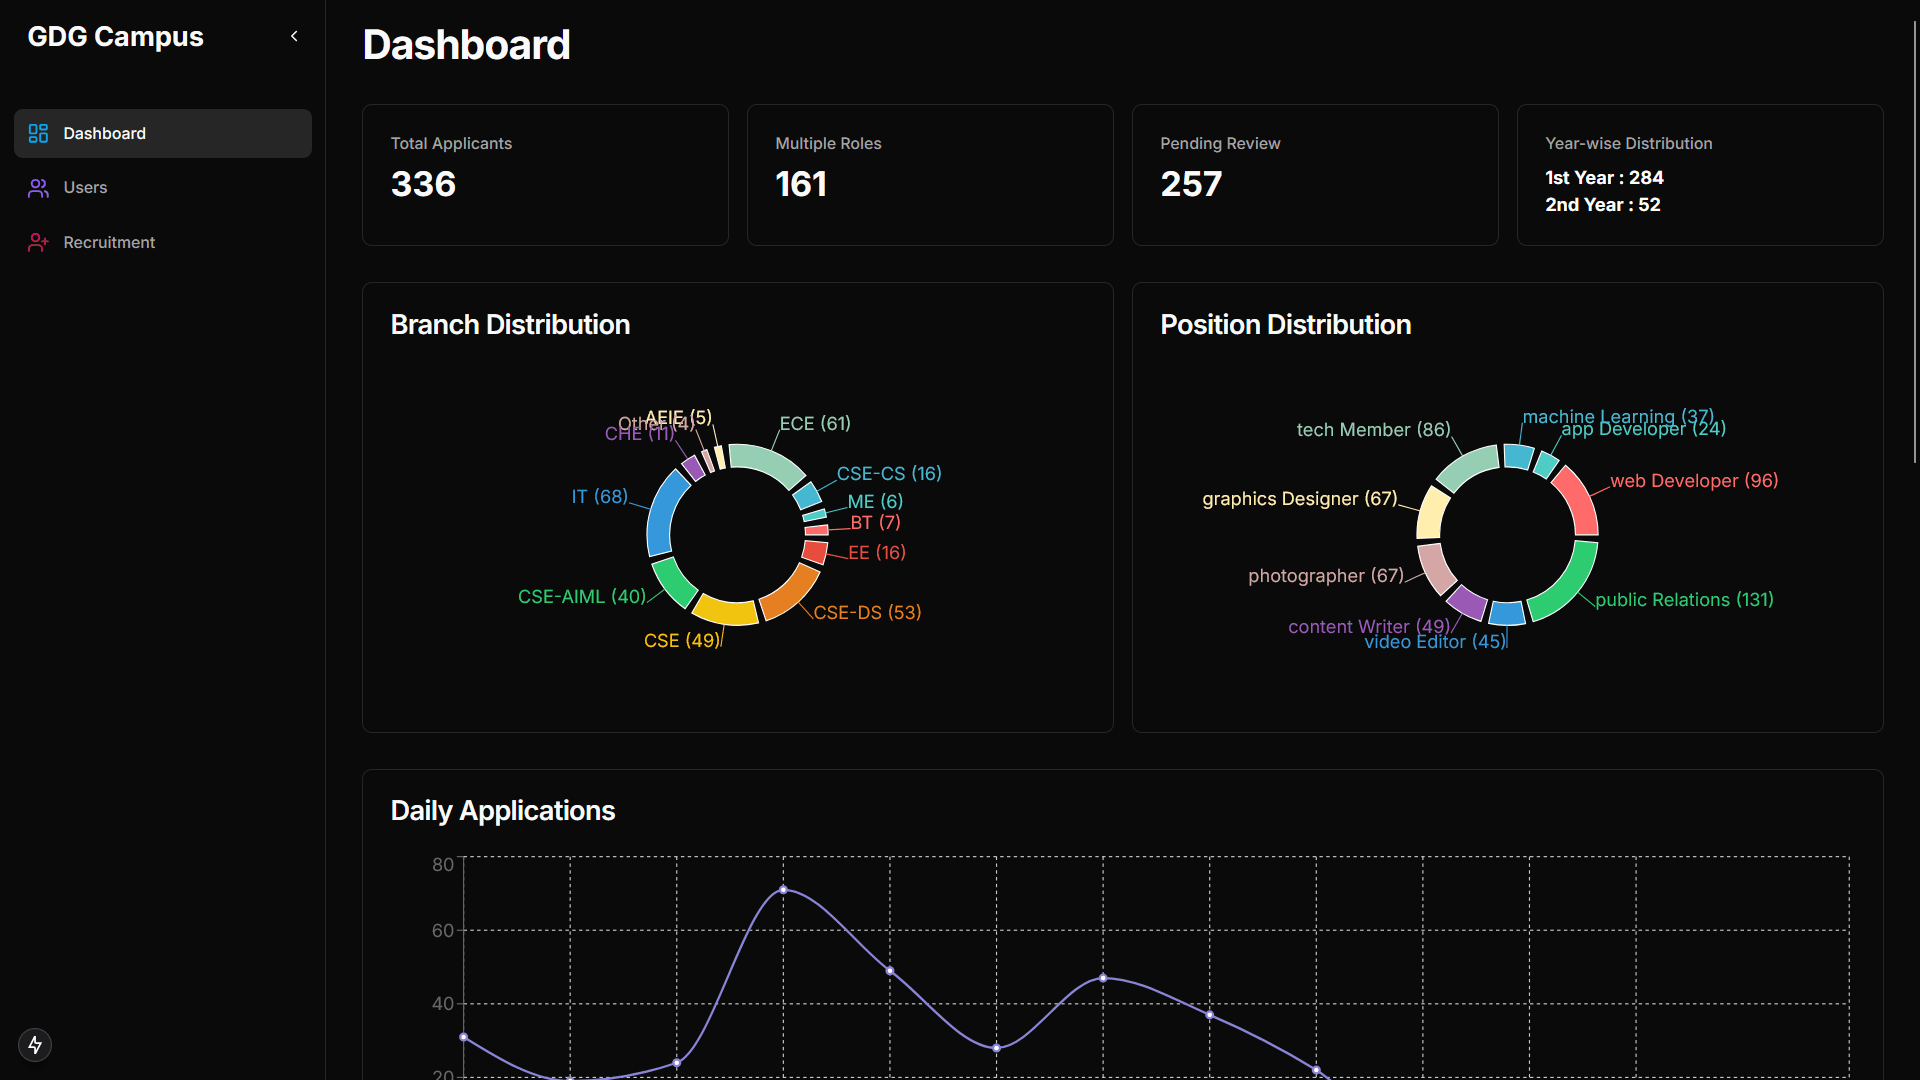
Task: Click the first data point near 30
Action: (x=463, y=1037)
